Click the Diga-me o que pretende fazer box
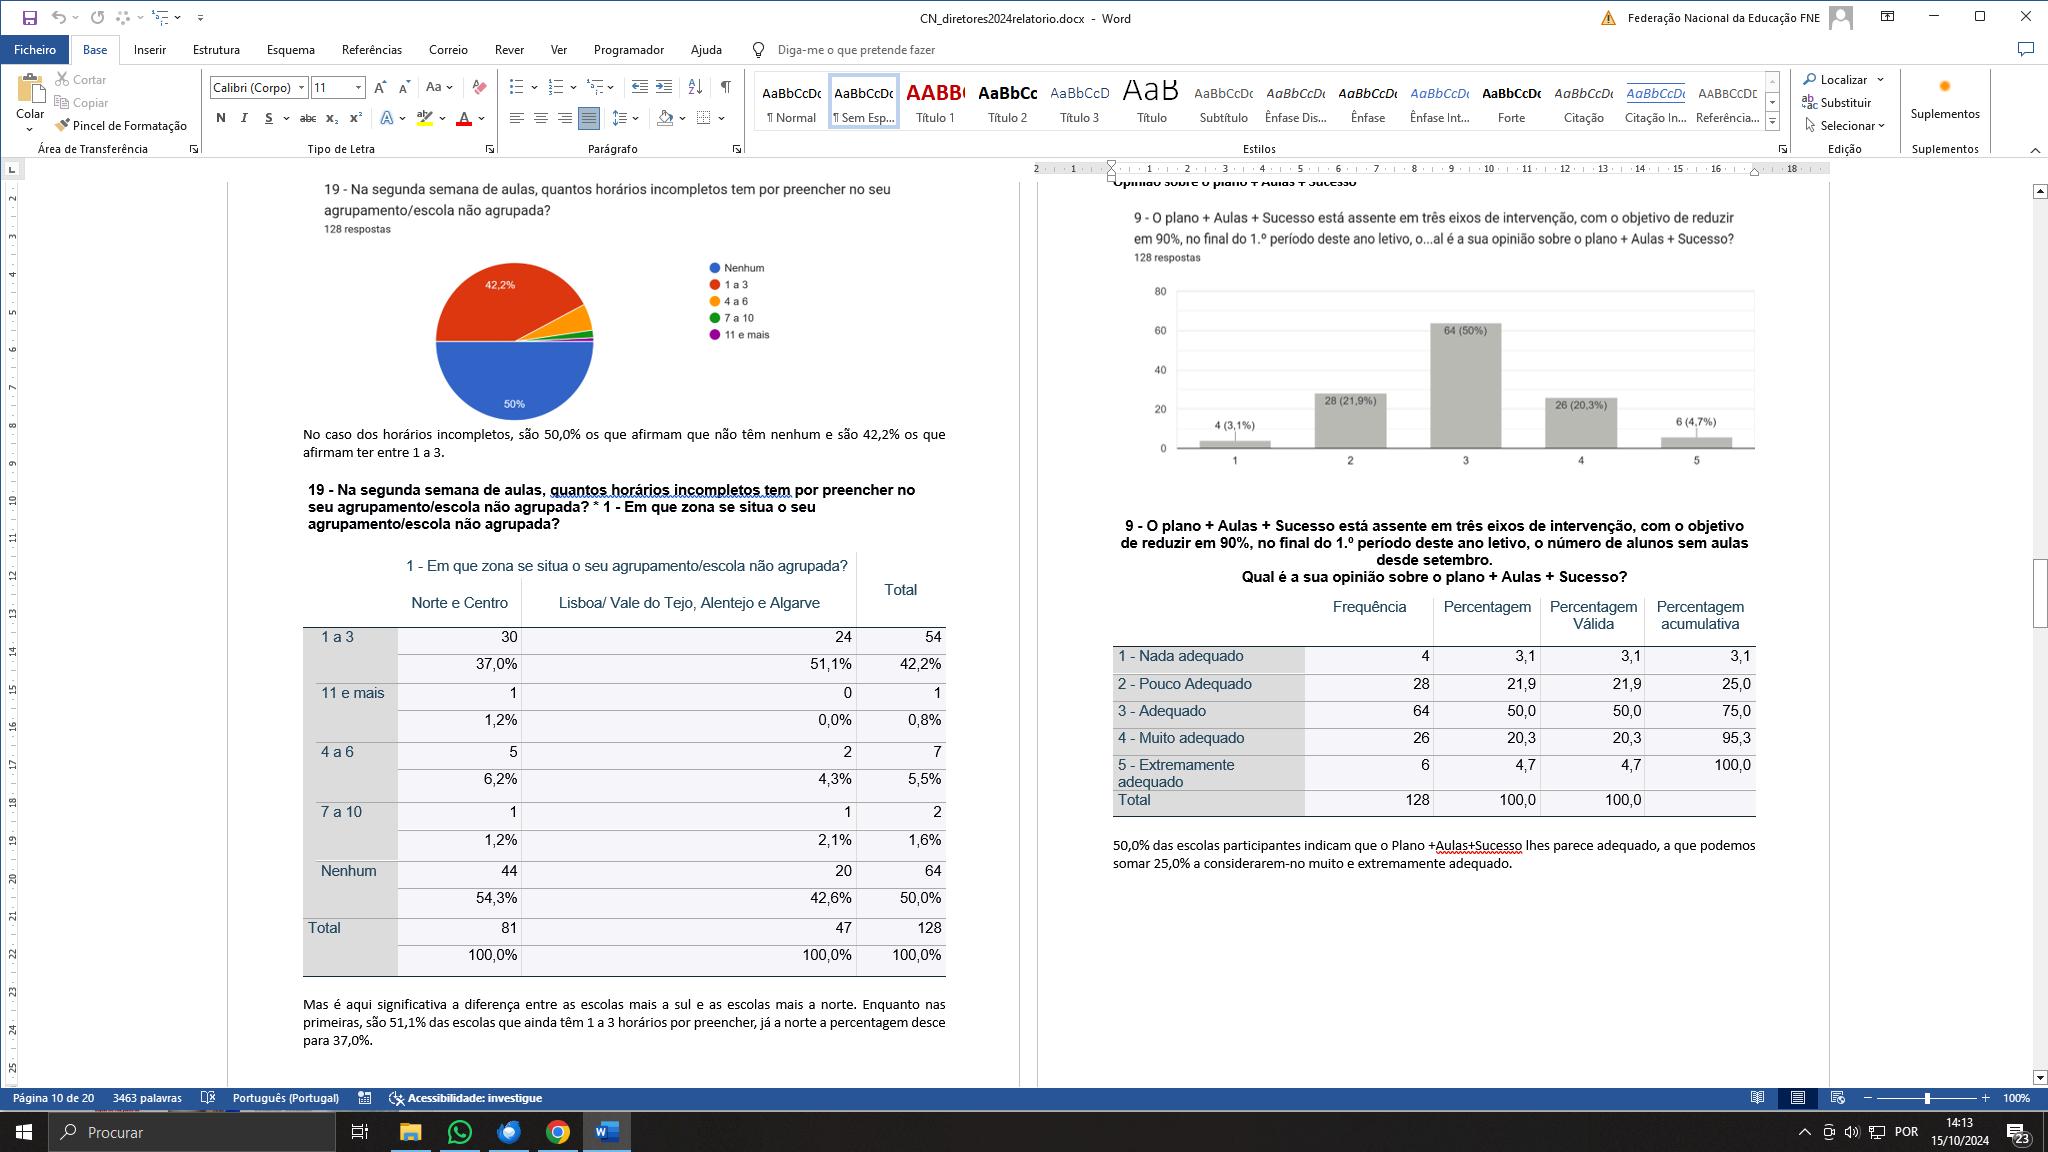The image size is (2048, 1152). (855, 49)
